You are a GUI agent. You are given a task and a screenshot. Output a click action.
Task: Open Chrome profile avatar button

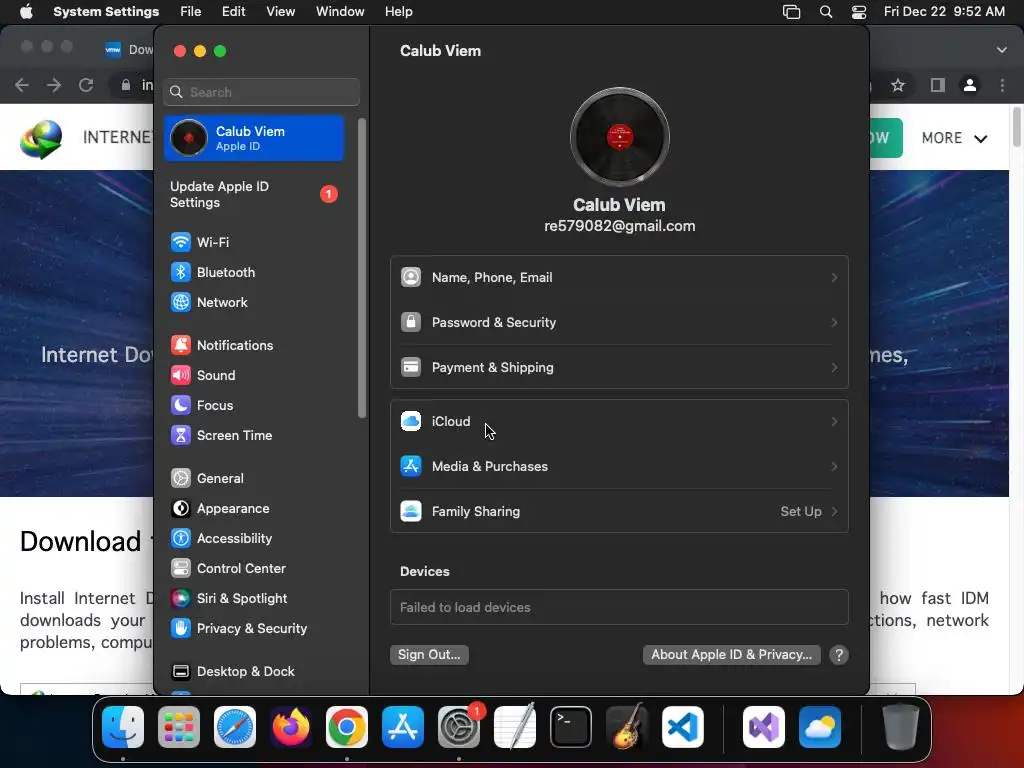[970, 86]
